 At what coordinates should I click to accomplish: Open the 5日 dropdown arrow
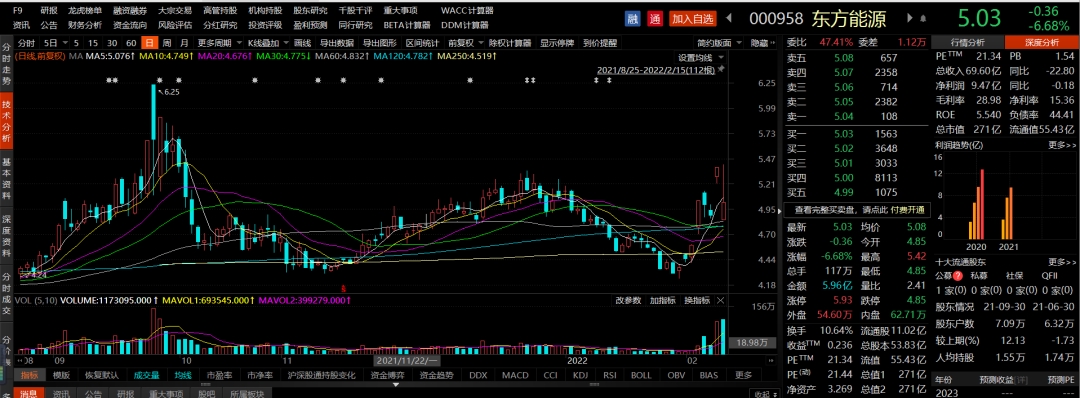[x=65, y=43]
